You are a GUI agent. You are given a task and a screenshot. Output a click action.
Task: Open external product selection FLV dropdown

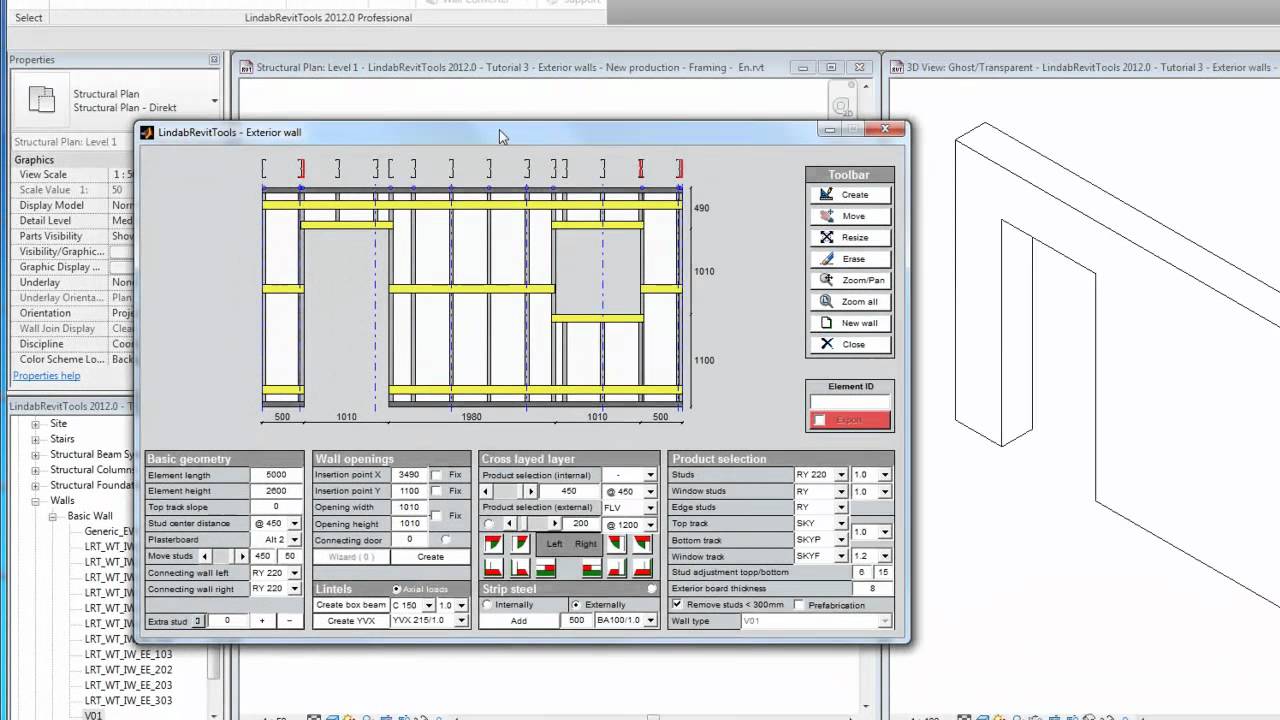coord(650,508)
